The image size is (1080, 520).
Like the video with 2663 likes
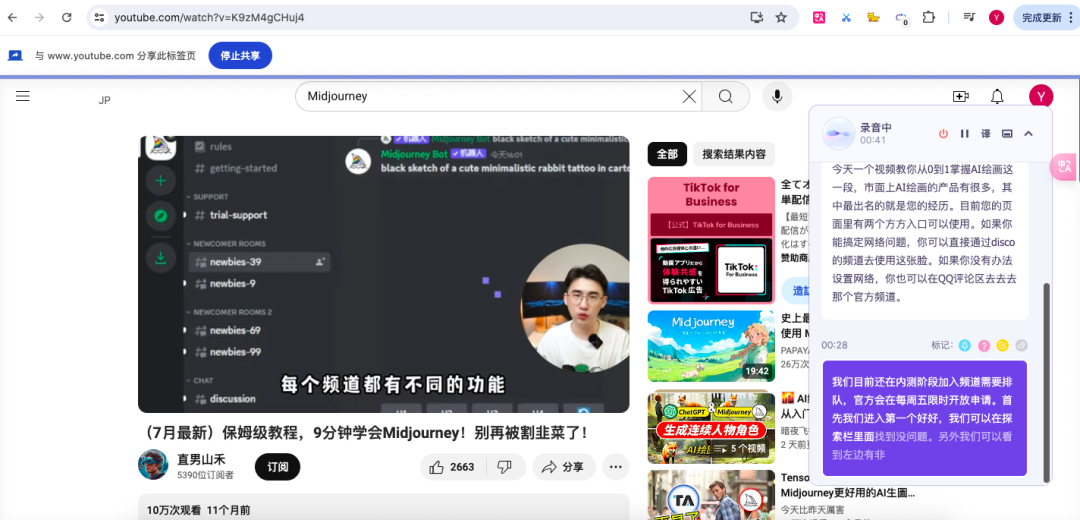click(453, 467)
